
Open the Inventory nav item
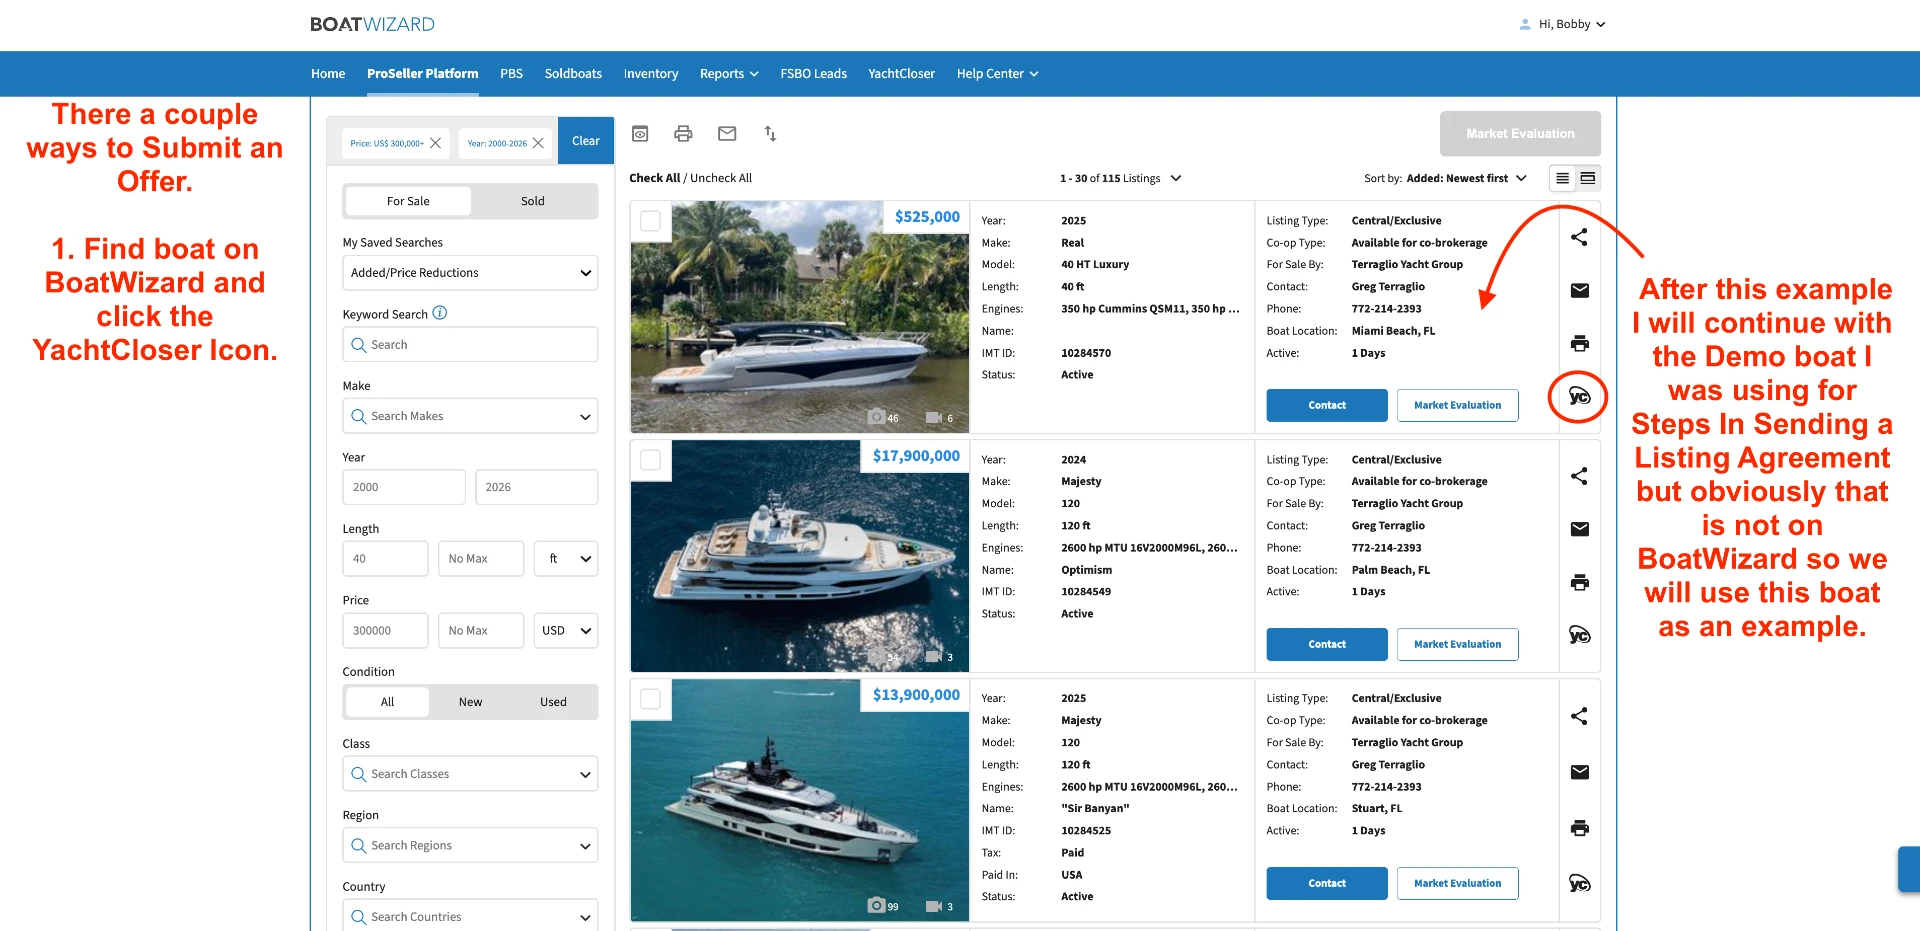click(x=651, y=74)
